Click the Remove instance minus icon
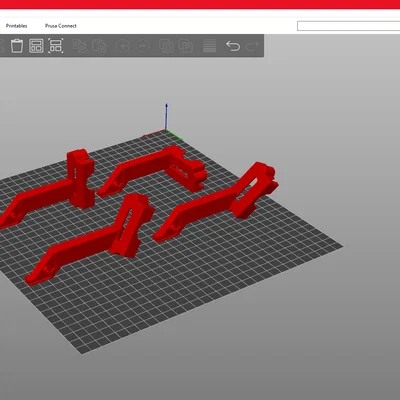The image size is (400, 400). tap(142, 46)
